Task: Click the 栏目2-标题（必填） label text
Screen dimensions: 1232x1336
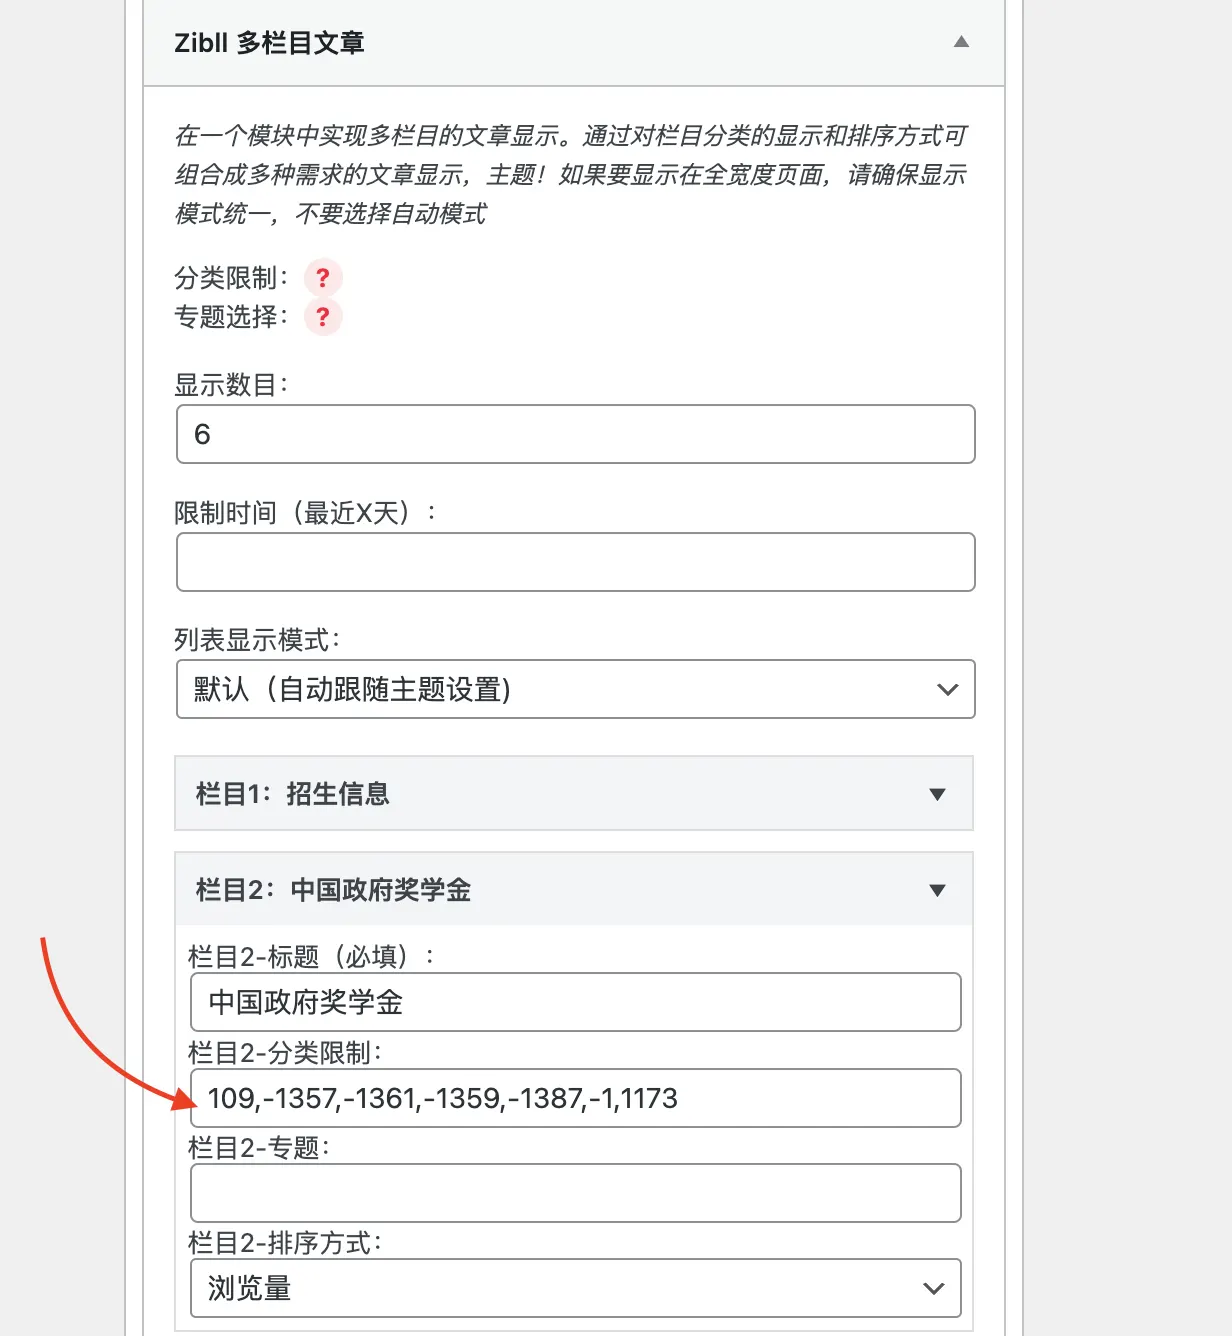Action: pos(311,957)
